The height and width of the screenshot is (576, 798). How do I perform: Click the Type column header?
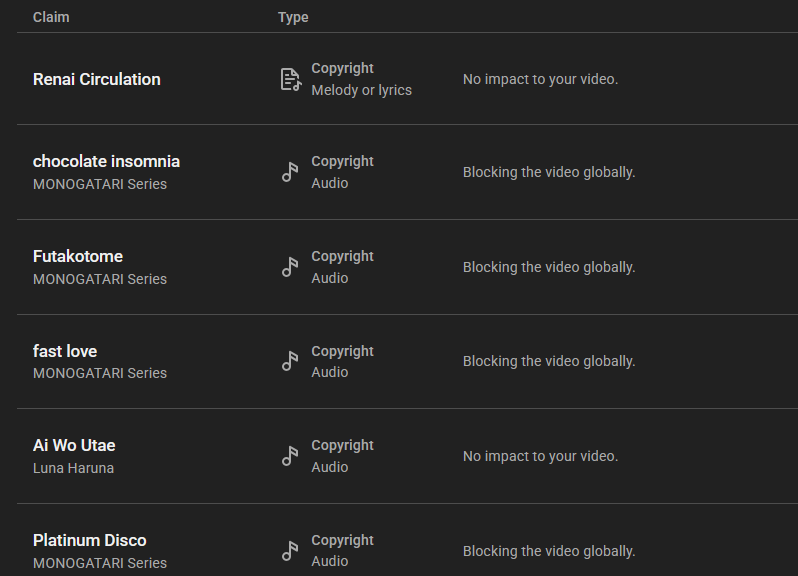click(x=293, y=17)
